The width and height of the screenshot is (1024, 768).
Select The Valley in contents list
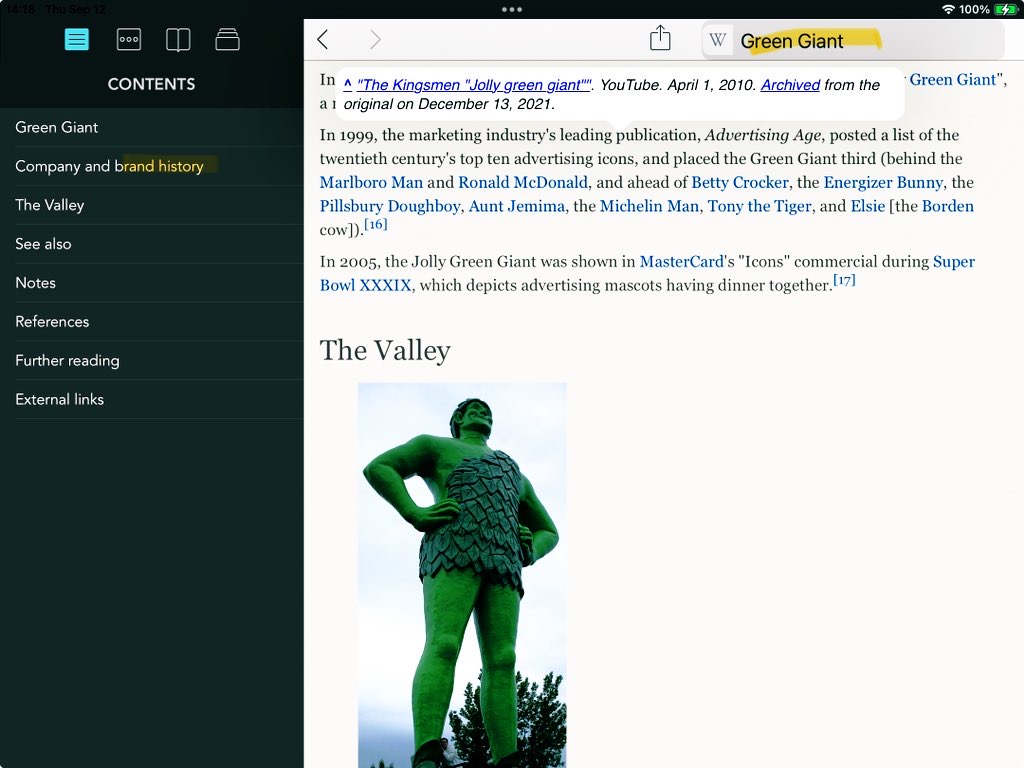[x=50, y=205]
